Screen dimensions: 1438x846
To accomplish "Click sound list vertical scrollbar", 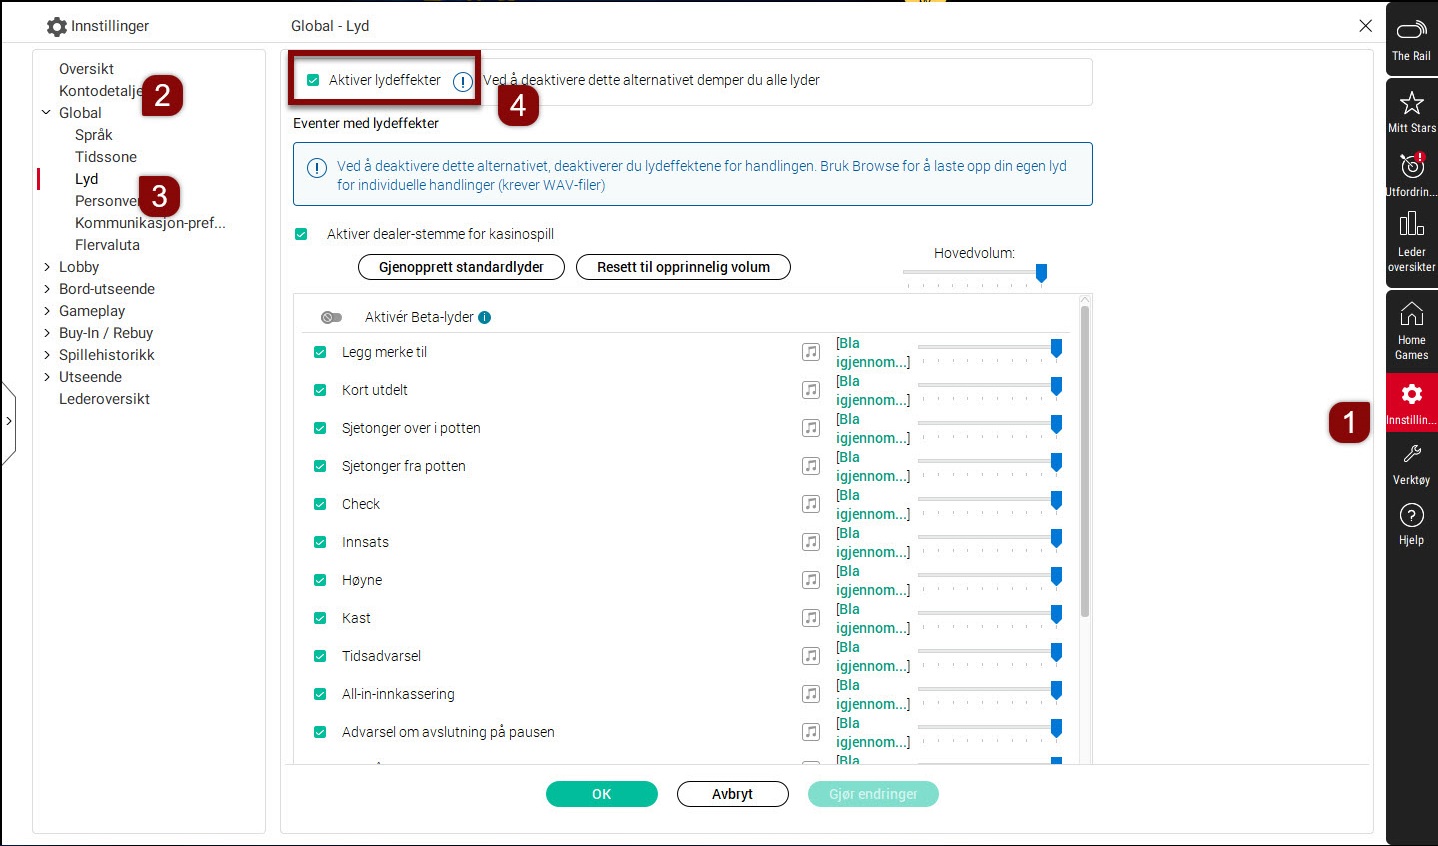I will 1084,460.
